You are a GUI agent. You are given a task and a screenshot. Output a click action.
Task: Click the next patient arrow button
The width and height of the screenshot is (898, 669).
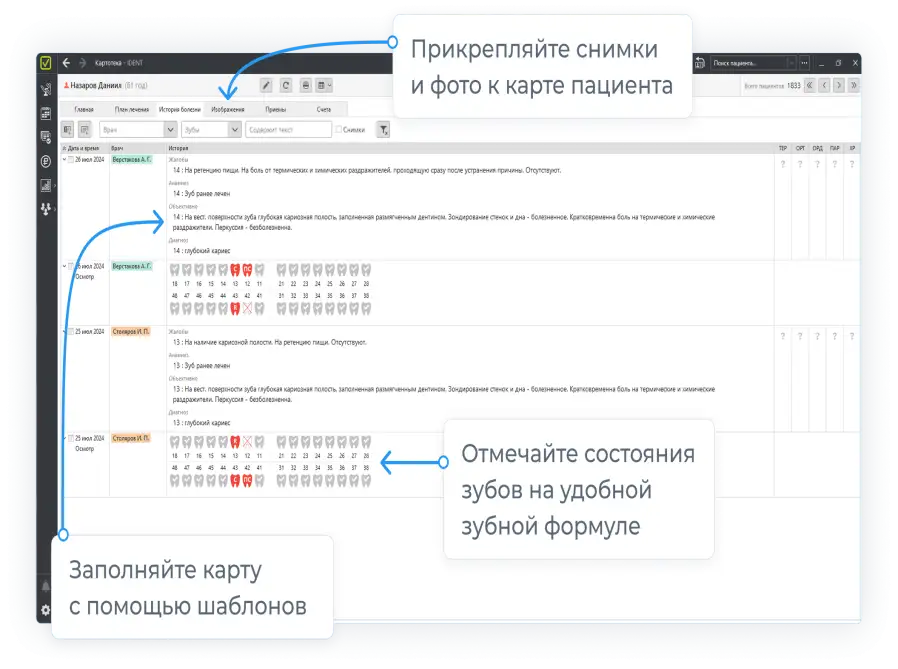(837, 86)
